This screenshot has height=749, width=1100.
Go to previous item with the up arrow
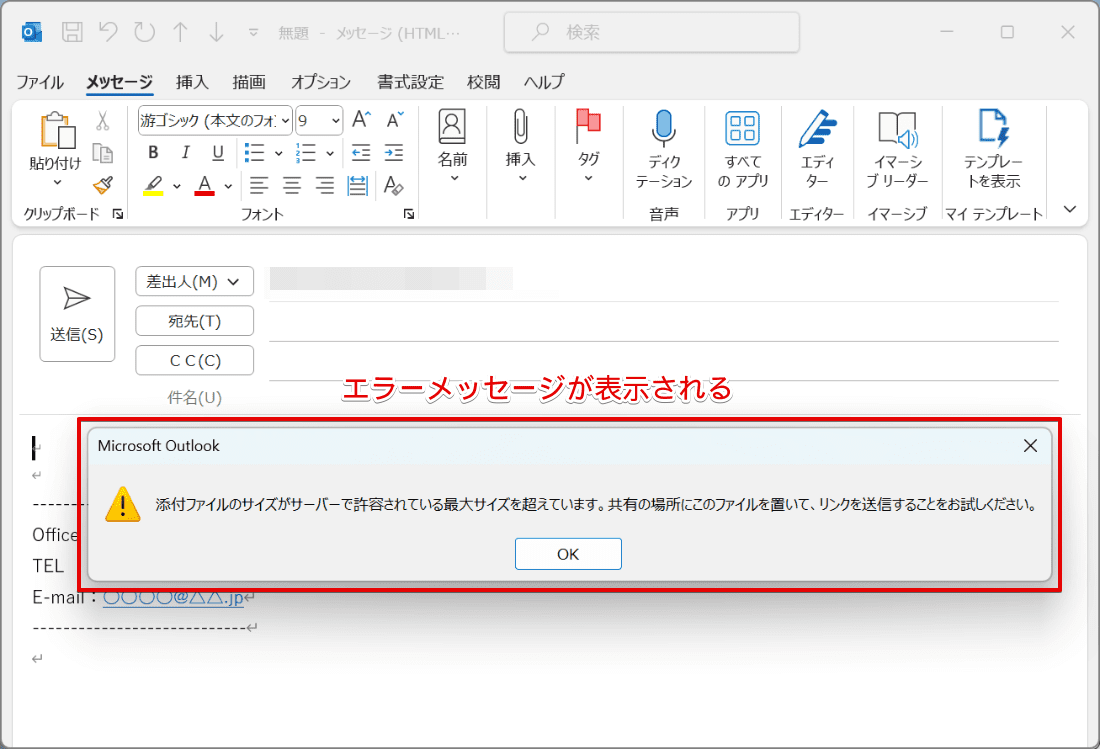click(180, 32)
